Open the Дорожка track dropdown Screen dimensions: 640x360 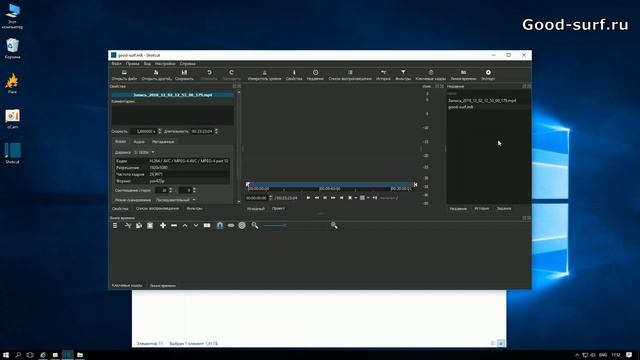point(144,152)
